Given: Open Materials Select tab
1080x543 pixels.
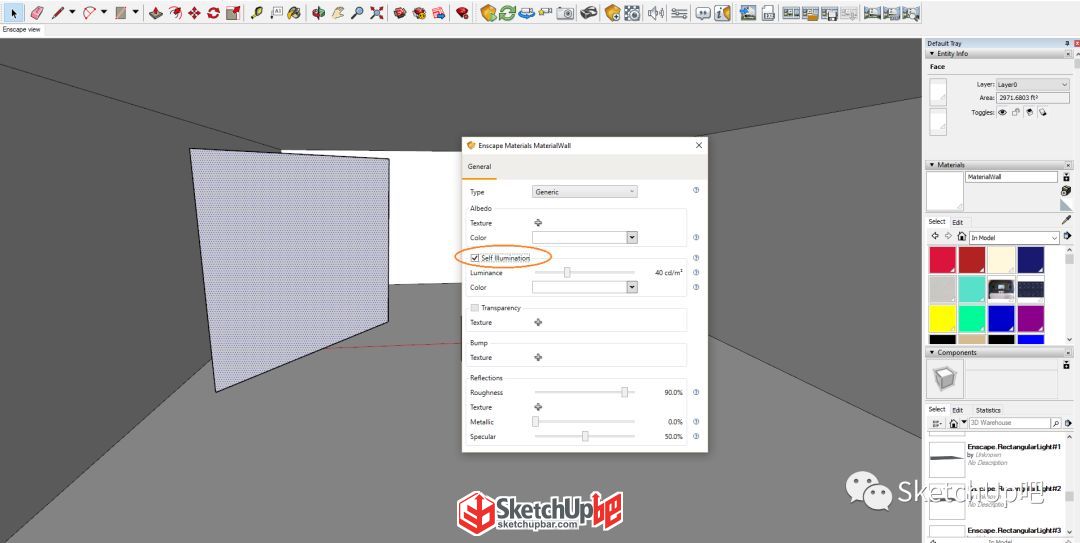Looking at the screenshot, I should coord(937,221).
